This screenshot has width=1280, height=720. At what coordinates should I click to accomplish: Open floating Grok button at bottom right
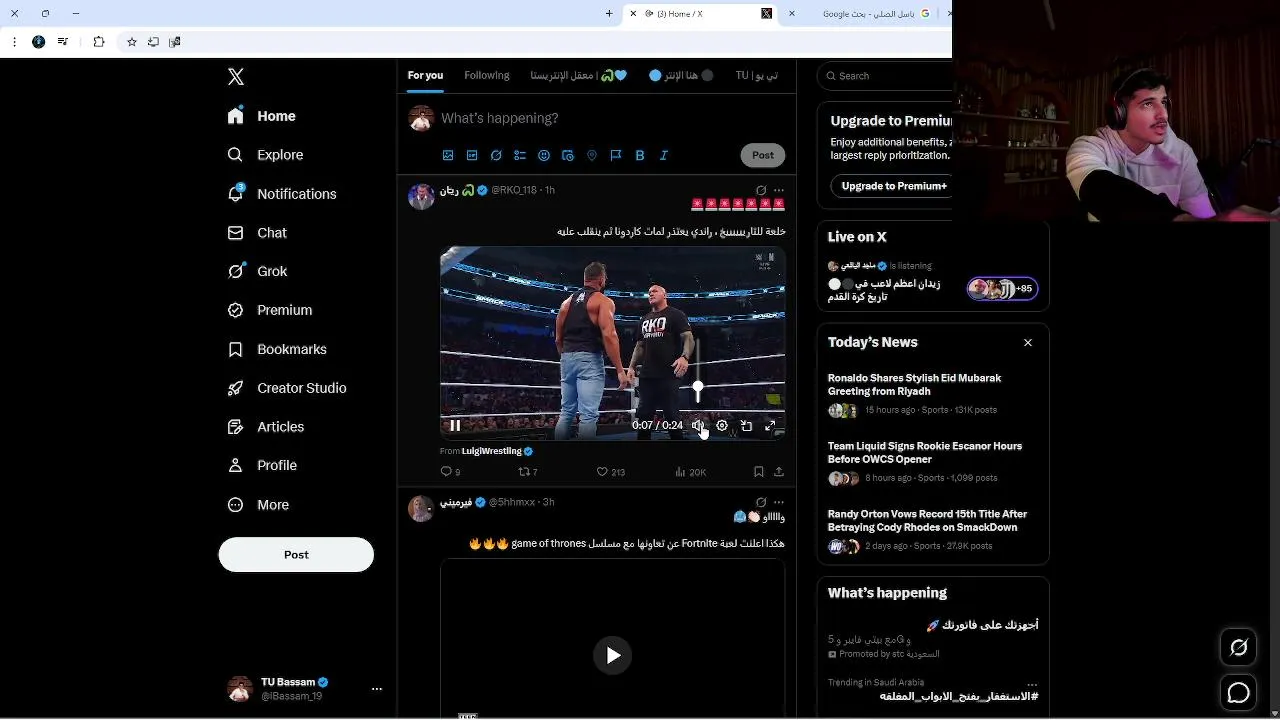pos(1239,648)
